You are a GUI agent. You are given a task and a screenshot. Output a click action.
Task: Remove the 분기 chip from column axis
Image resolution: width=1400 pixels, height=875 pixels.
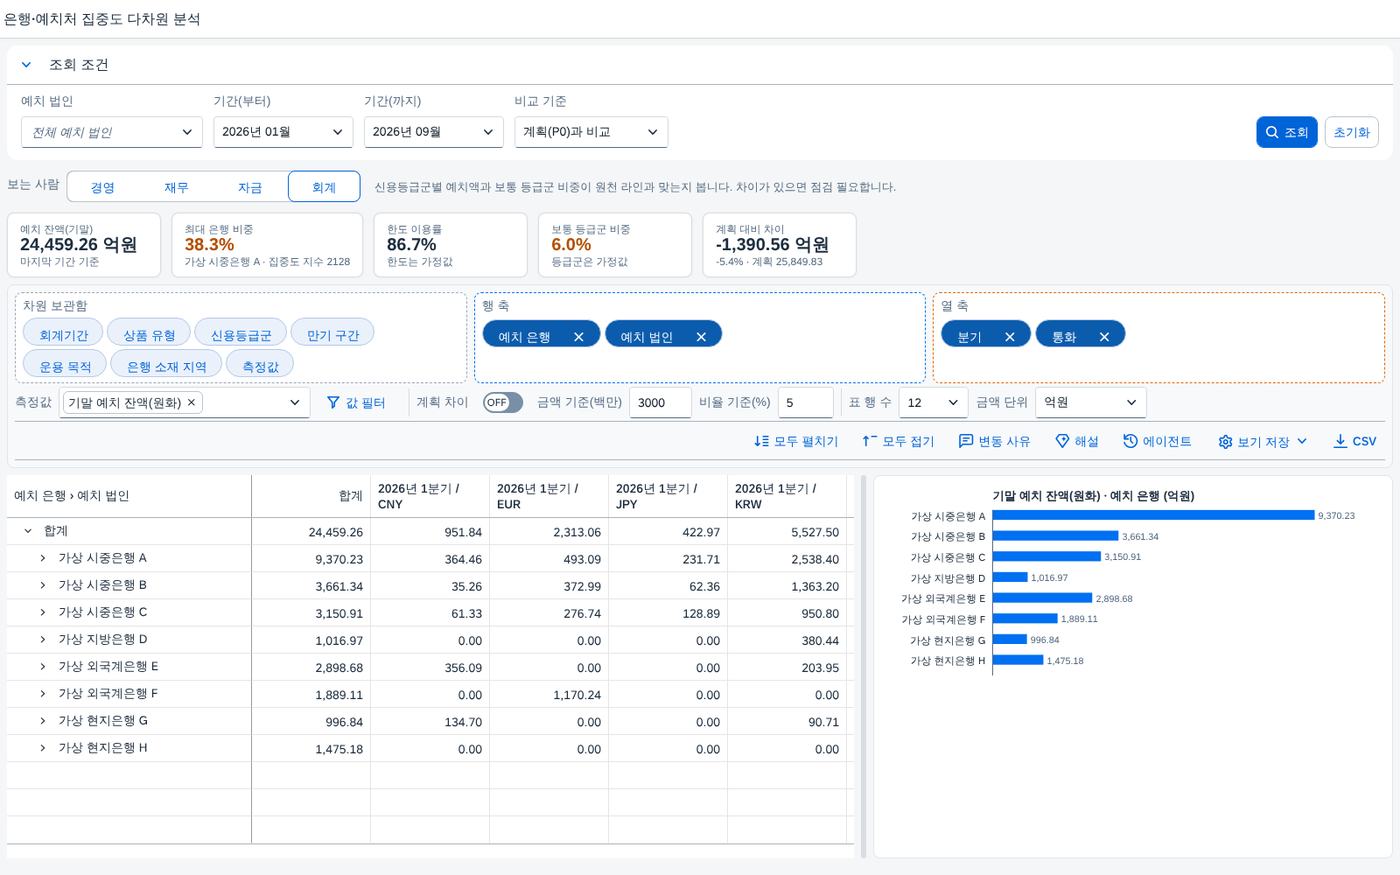coord(1010,337)
